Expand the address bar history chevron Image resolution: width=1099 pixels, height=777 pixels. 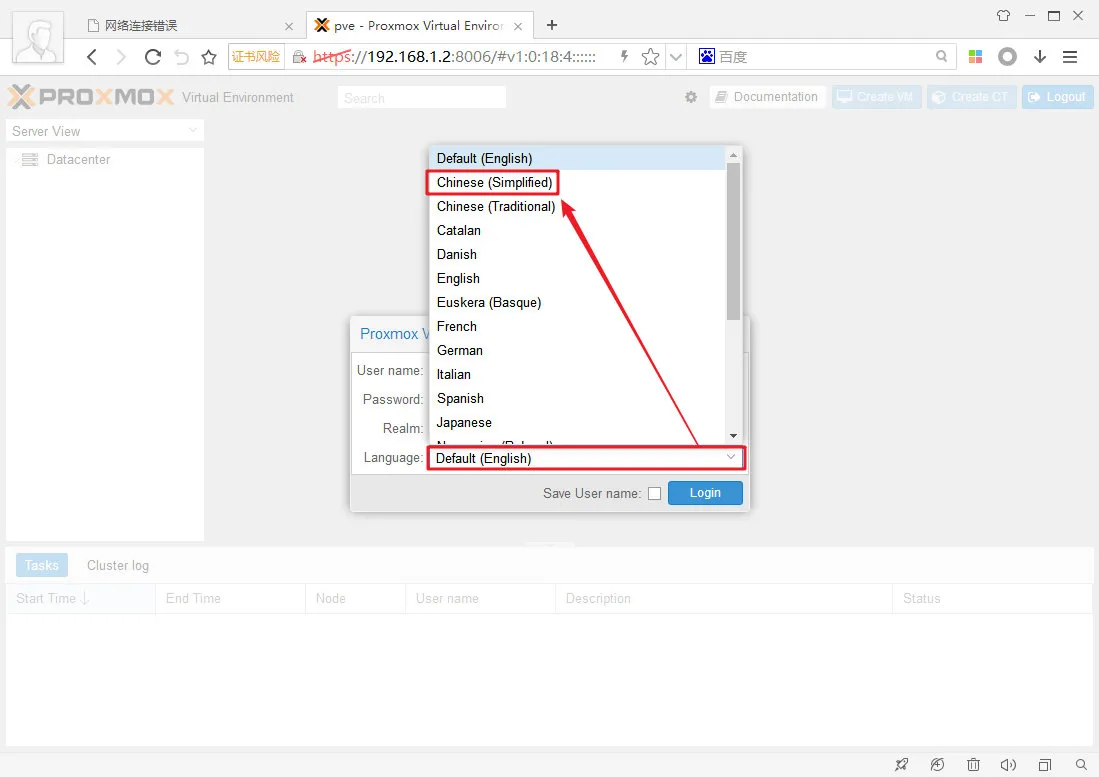pos(676,57)
